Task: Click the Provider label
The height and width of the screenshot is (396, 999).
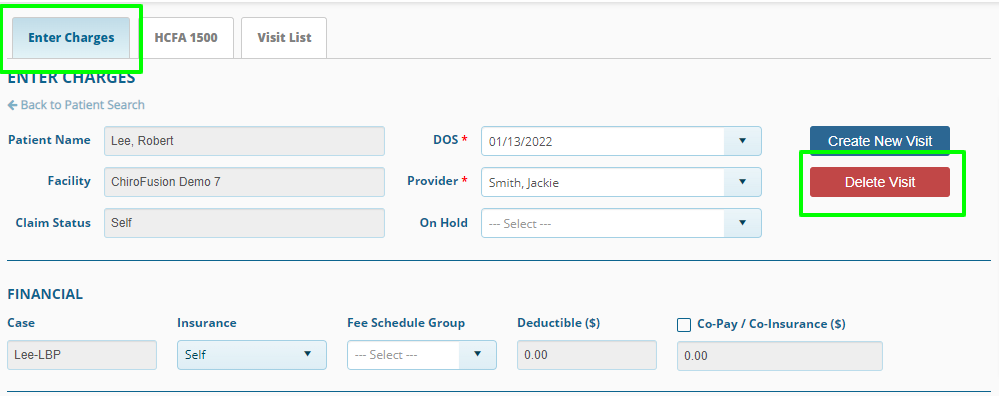Action: [433, 181]
